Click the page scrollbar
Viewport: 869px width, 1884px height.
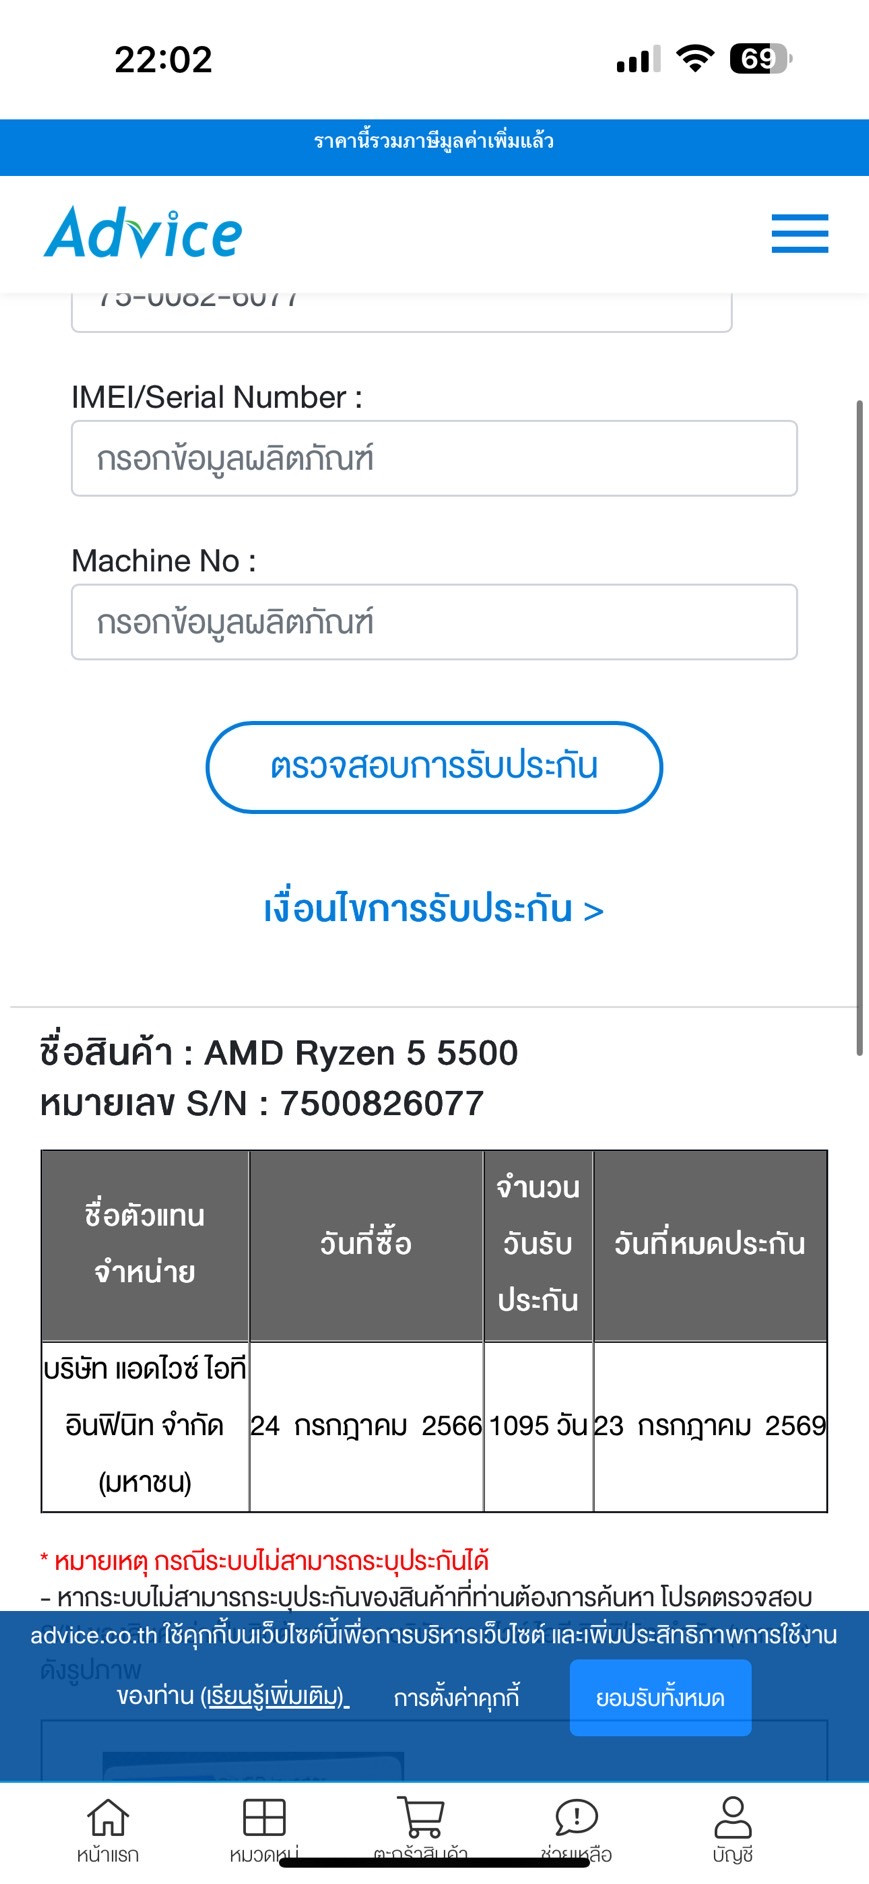(x=859, y=727)
